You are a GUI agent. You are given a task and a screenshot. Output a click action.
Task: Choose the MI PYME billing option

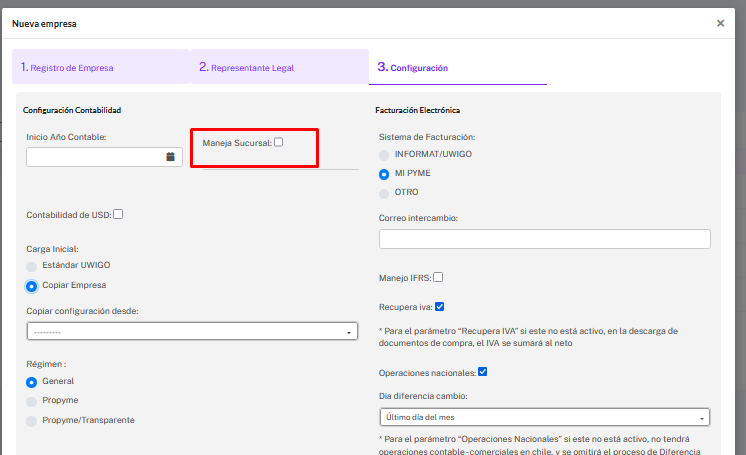(385, 173)
